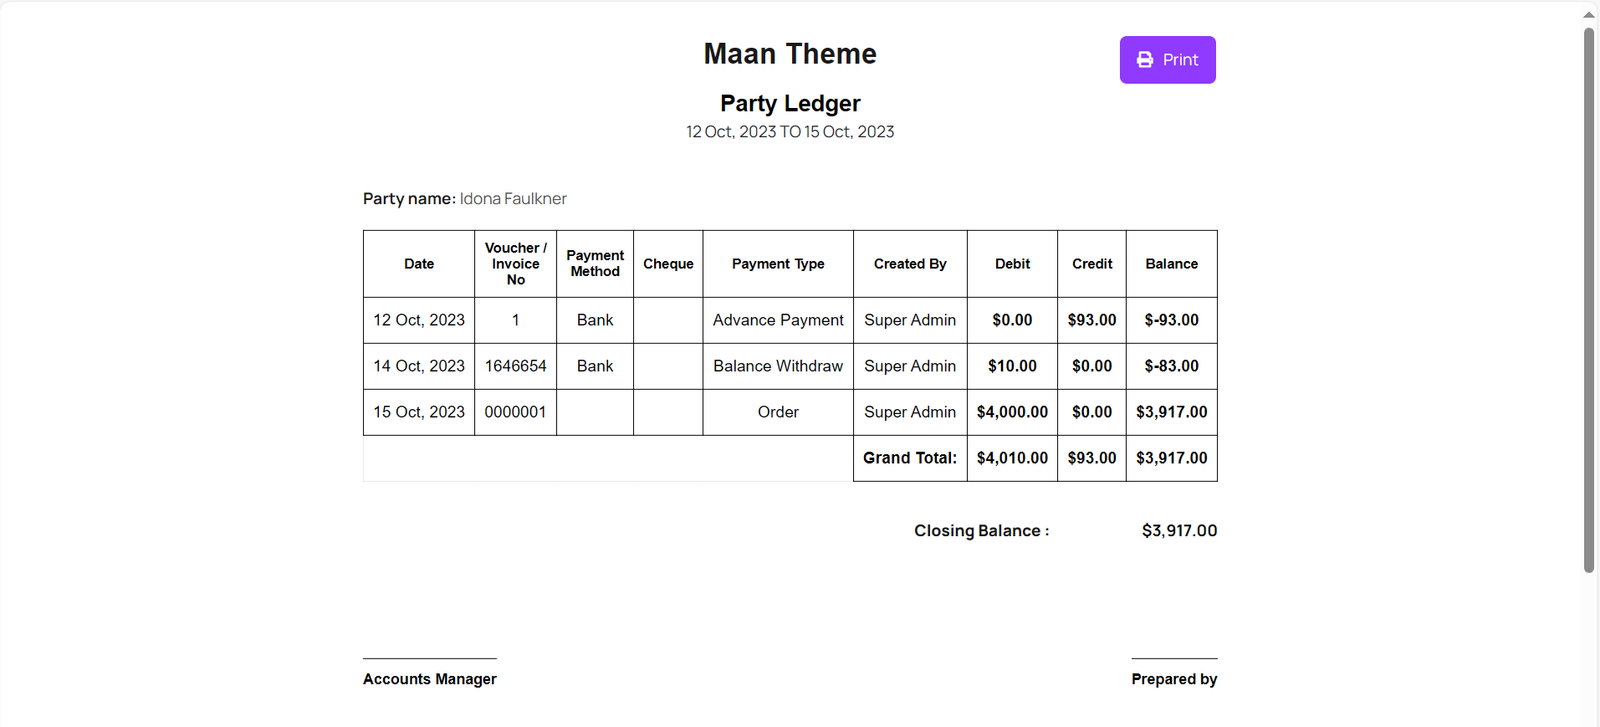This screenshot has width=1600, height=727.
Task: Click the party name Idona Faulkner
Action: [513, 199]
